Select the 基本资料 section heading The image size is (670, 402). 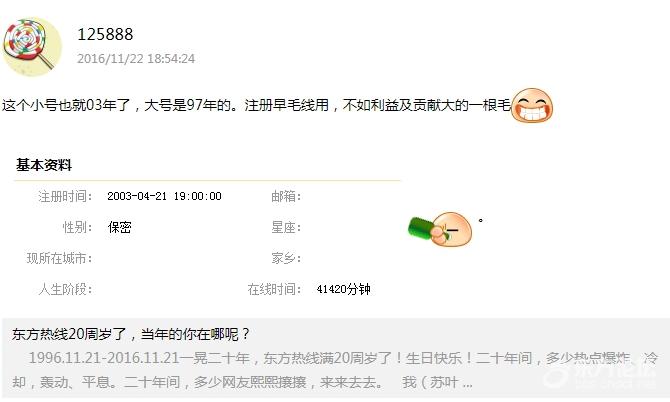click(x=44, y=165)
